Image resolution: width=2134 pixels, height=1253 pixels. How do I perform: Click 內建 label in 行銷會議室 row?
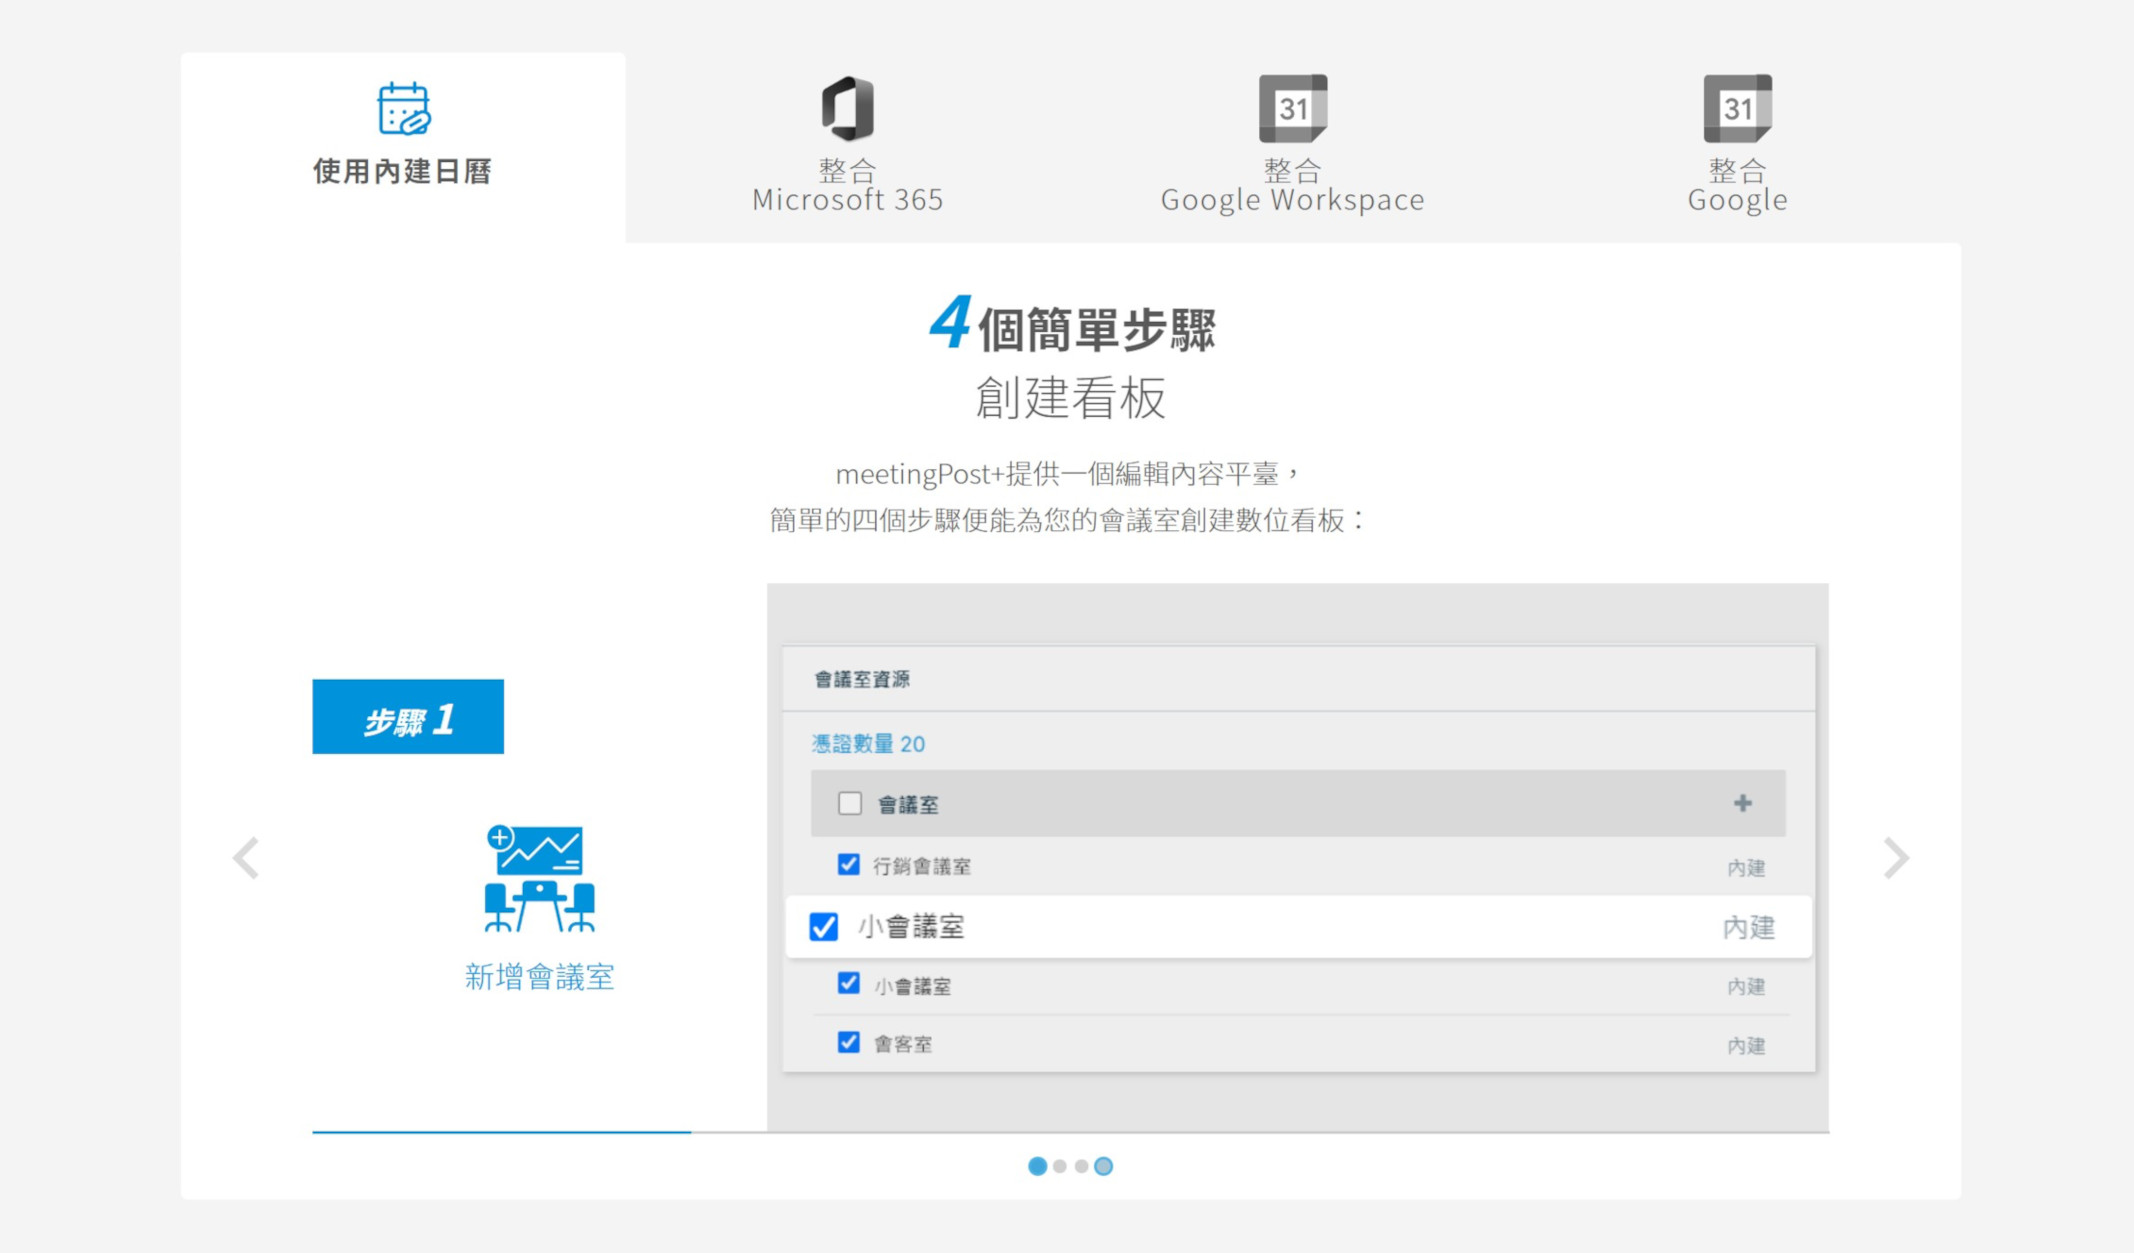1746,868
